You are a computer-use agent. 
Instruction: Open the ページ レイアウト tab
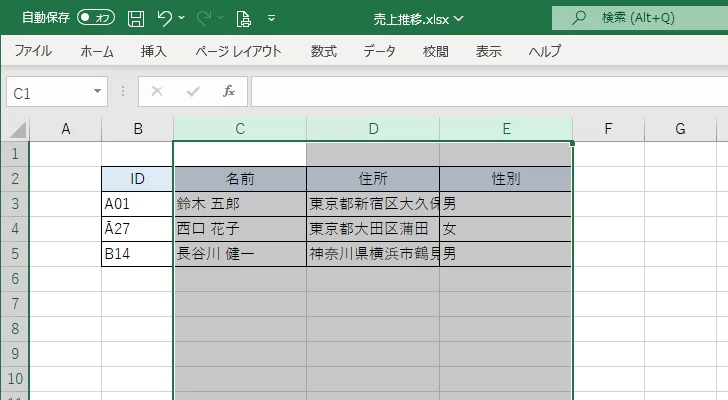click(238, 51)
